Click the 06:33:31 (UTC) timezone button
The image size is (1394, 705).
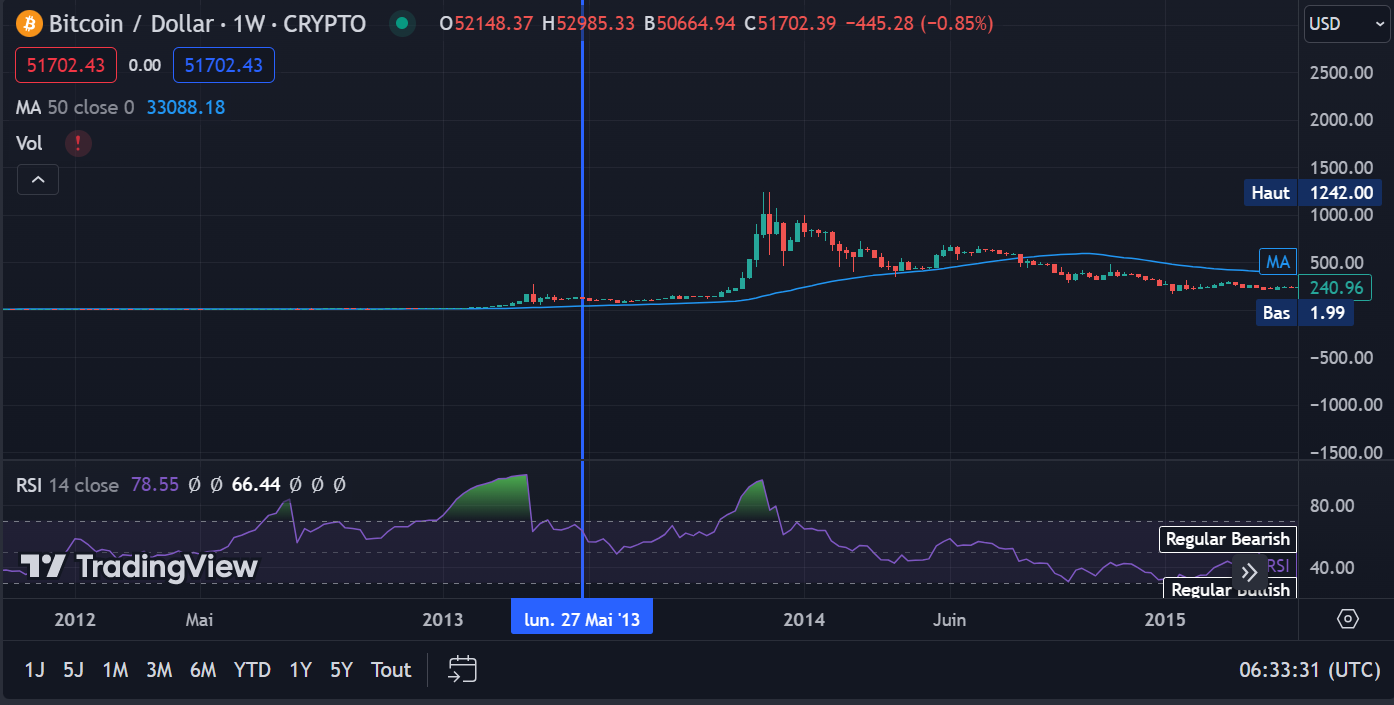pyautogui.click(x=1309, y=670)
